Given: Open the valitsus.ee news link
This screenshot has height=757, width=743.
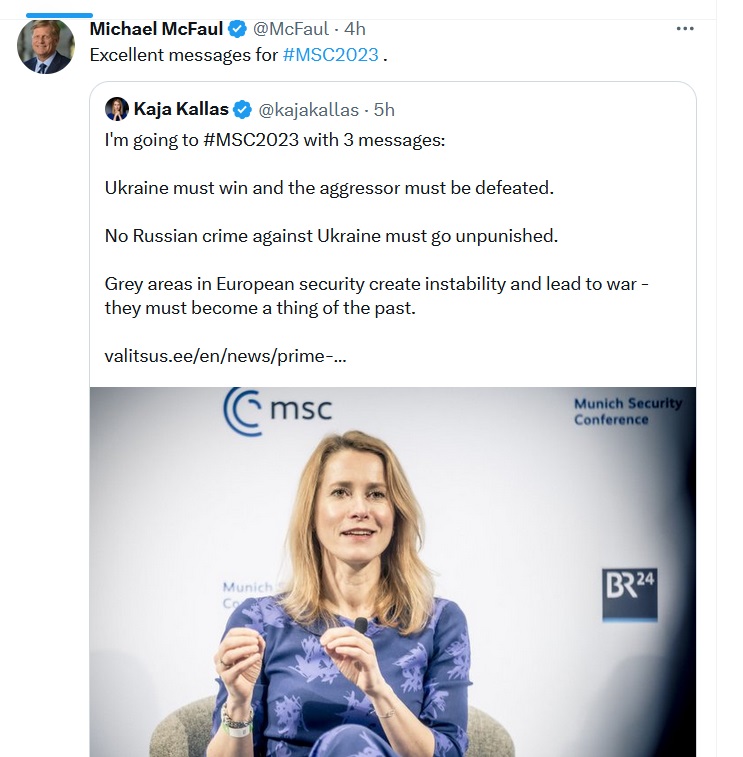Looking at the screenshot, I should [225, 355].
